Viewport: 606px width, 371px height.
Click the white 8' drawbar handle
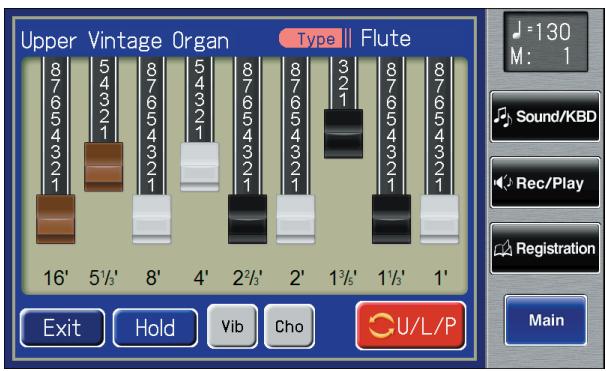point(152,219)
